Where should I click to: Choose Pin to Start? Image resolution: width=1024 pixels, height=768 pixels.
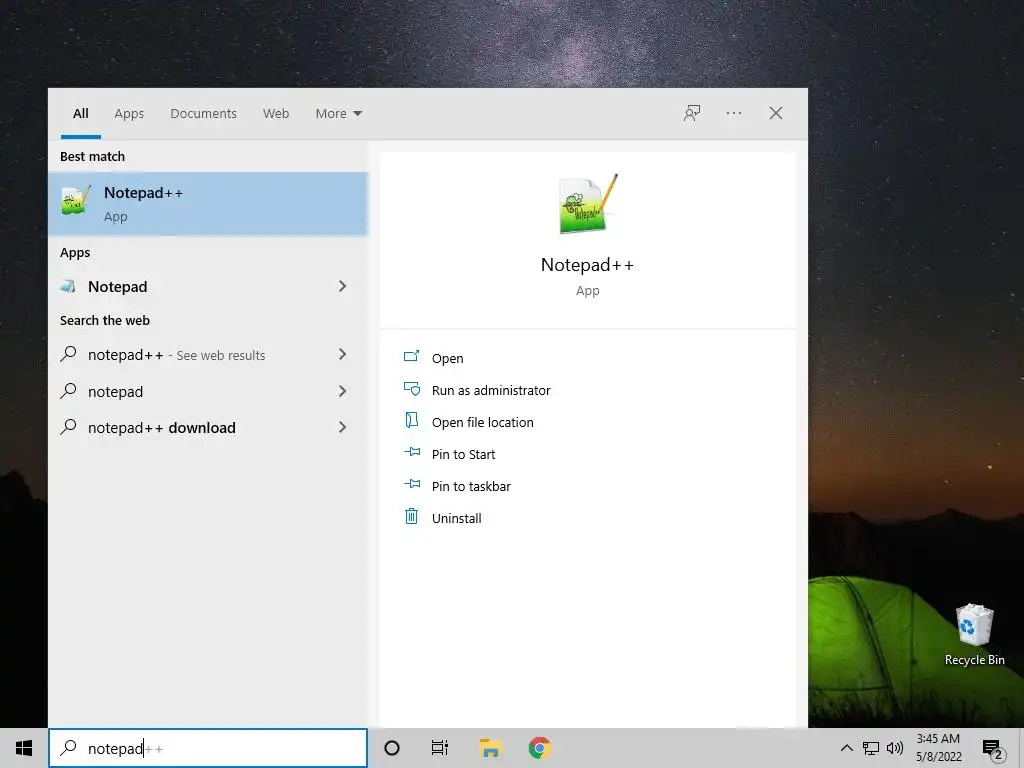[x=449, y=454]
